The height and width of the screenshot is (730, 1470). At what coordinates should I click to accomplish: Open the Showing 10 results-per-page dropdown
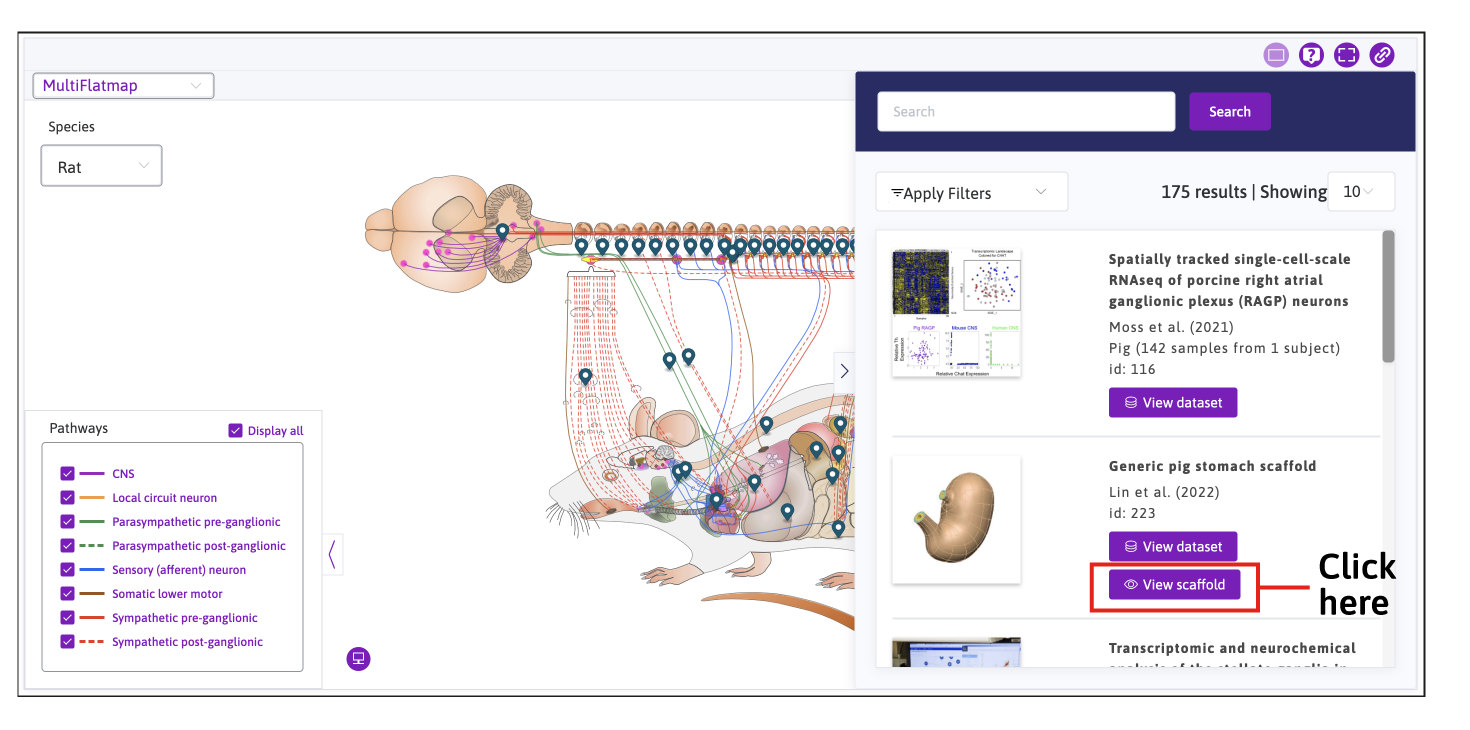click(1361, 192)
